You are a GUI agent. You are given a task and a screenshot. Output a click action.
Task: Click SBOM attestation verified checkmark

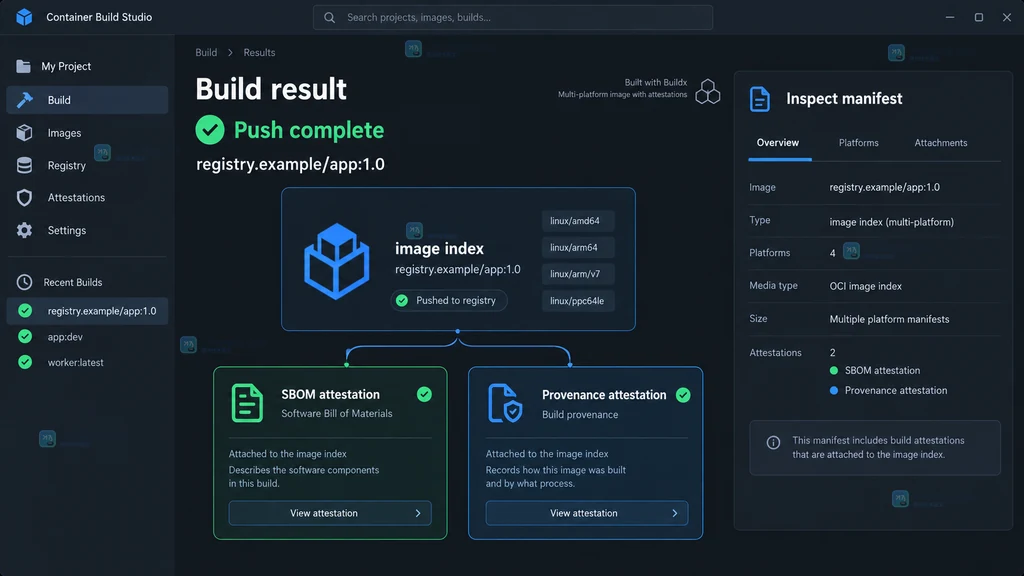424,394
